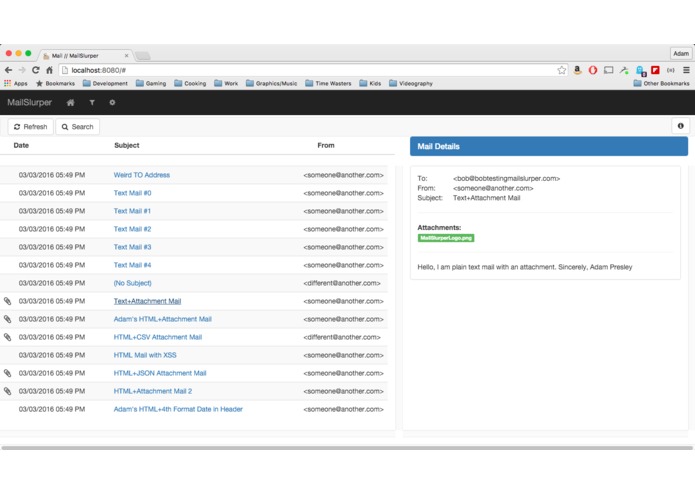Click the Subject column header
This screenshot has width=695, height=494.
coord(127,145)
